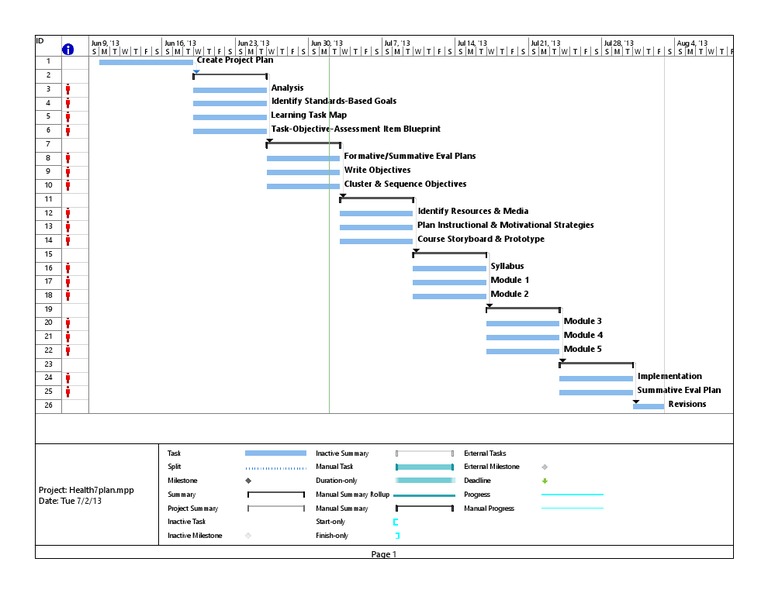Click the Summative Eval Plan label
768x593 pixels.
pyautogui.click(x=679, y=390)
